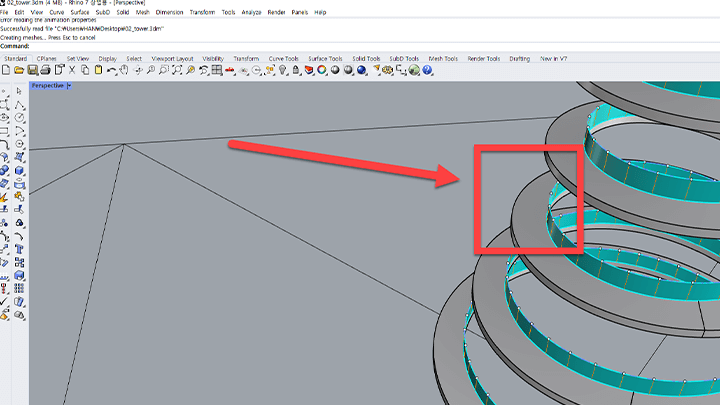Switch to the Select toolbar tab
720x405 pixels.
(134, 59)
